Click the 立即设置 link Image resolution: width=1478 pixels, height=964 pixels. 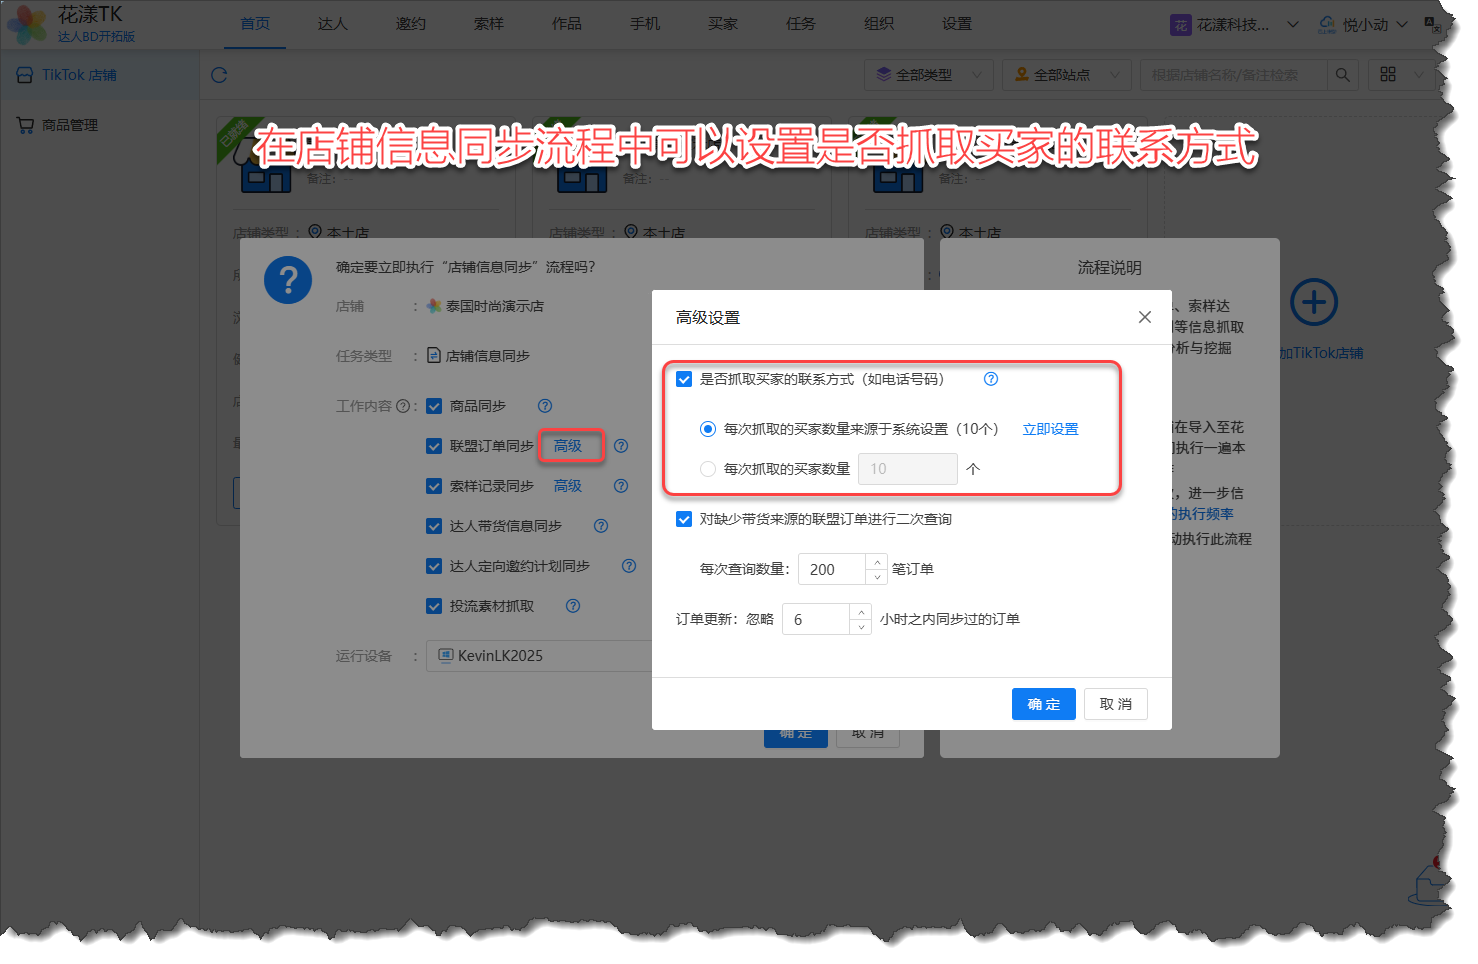coord(1050,429)
